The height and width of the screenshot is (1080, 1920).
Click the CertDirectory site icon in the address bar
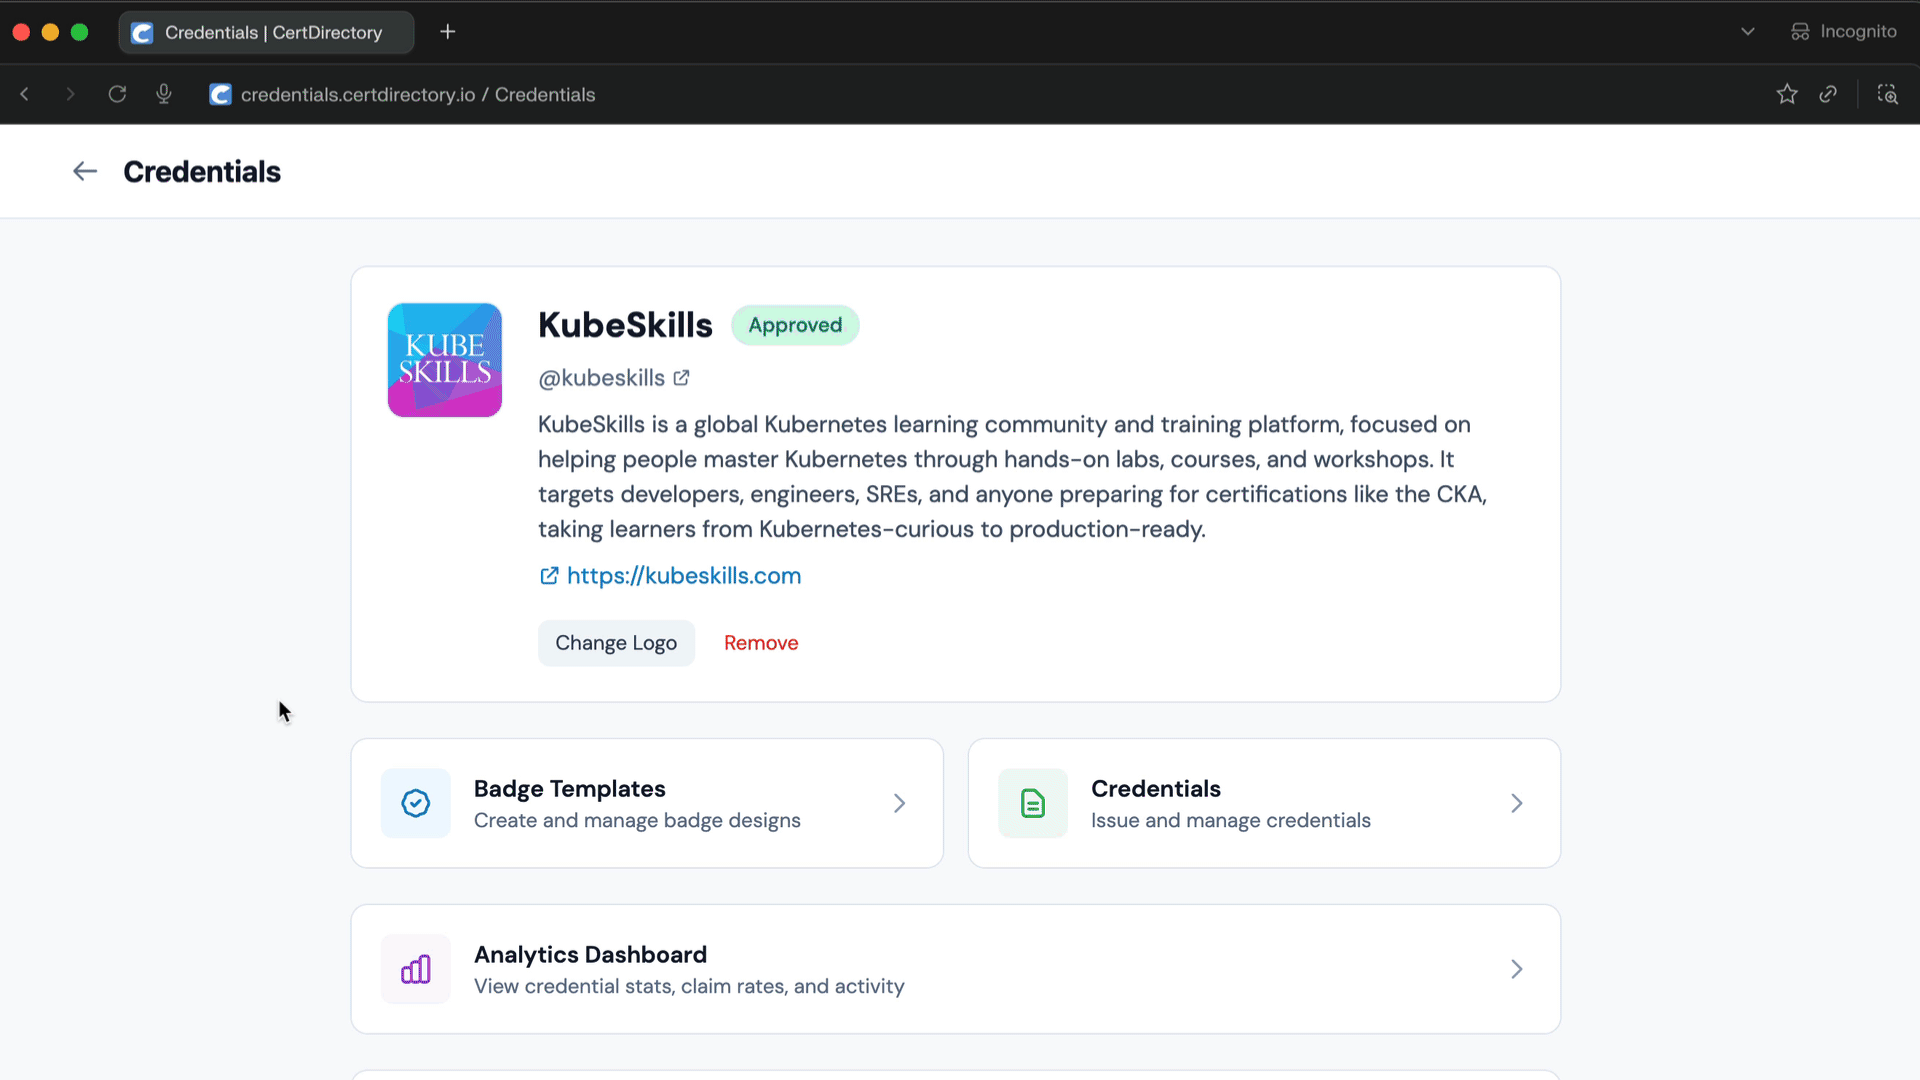pyautogui.click(x=220, y=94)
